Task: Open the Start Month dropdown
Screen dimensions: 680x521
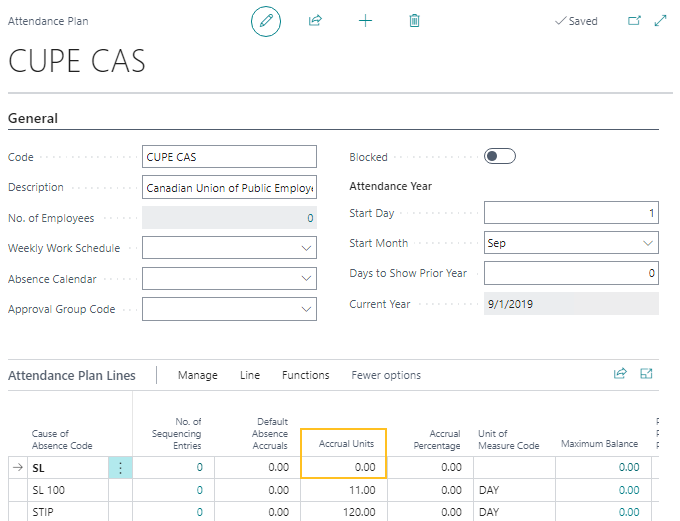Action: (648, 243)
